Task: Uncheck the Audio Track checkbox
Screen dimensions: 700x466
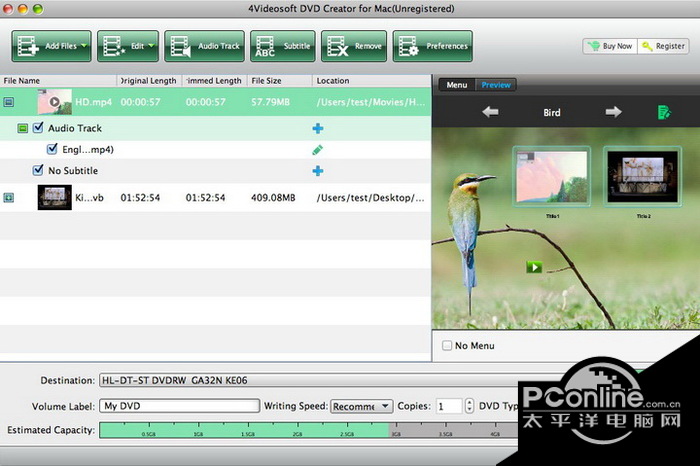Action: pyautogui.click(x=38, y=128)
